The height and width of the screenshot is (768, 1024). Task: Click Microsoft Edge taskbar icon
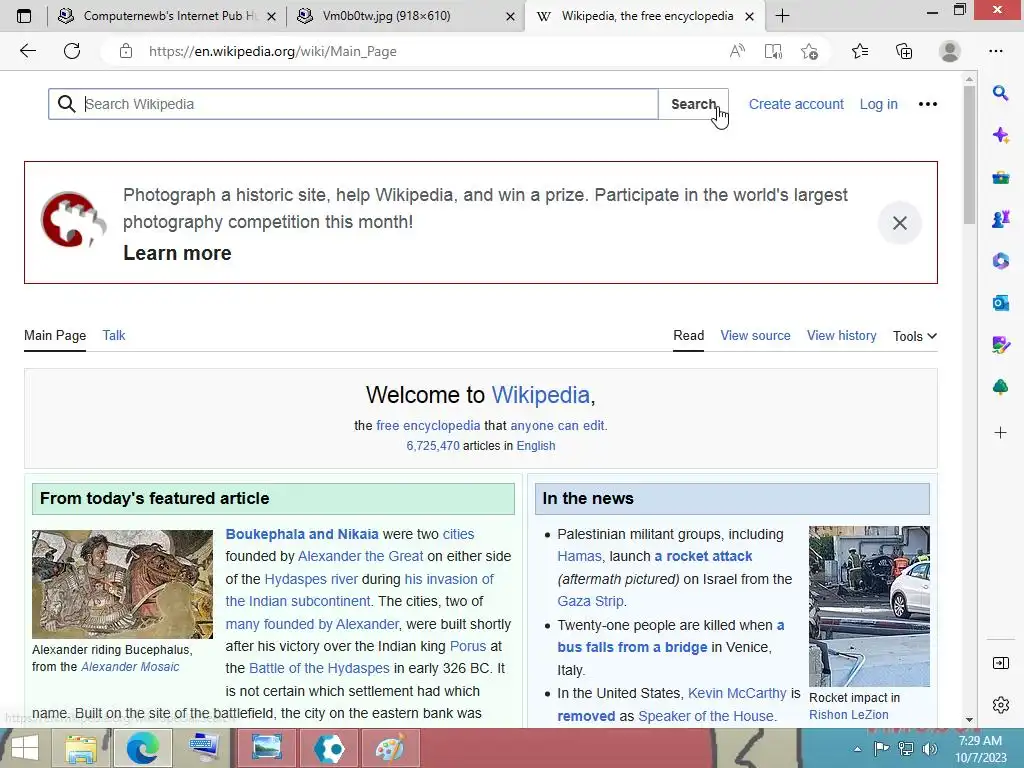[142, 748]
